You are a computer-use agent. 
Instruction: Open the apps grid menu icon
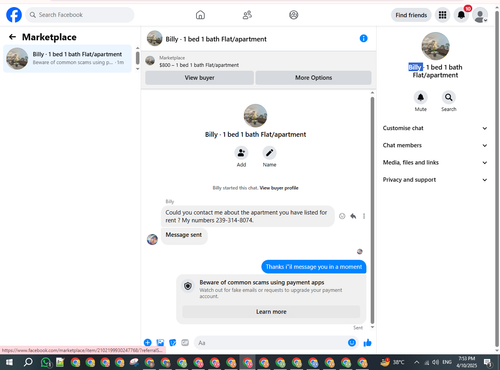click(x=442, y=15)
